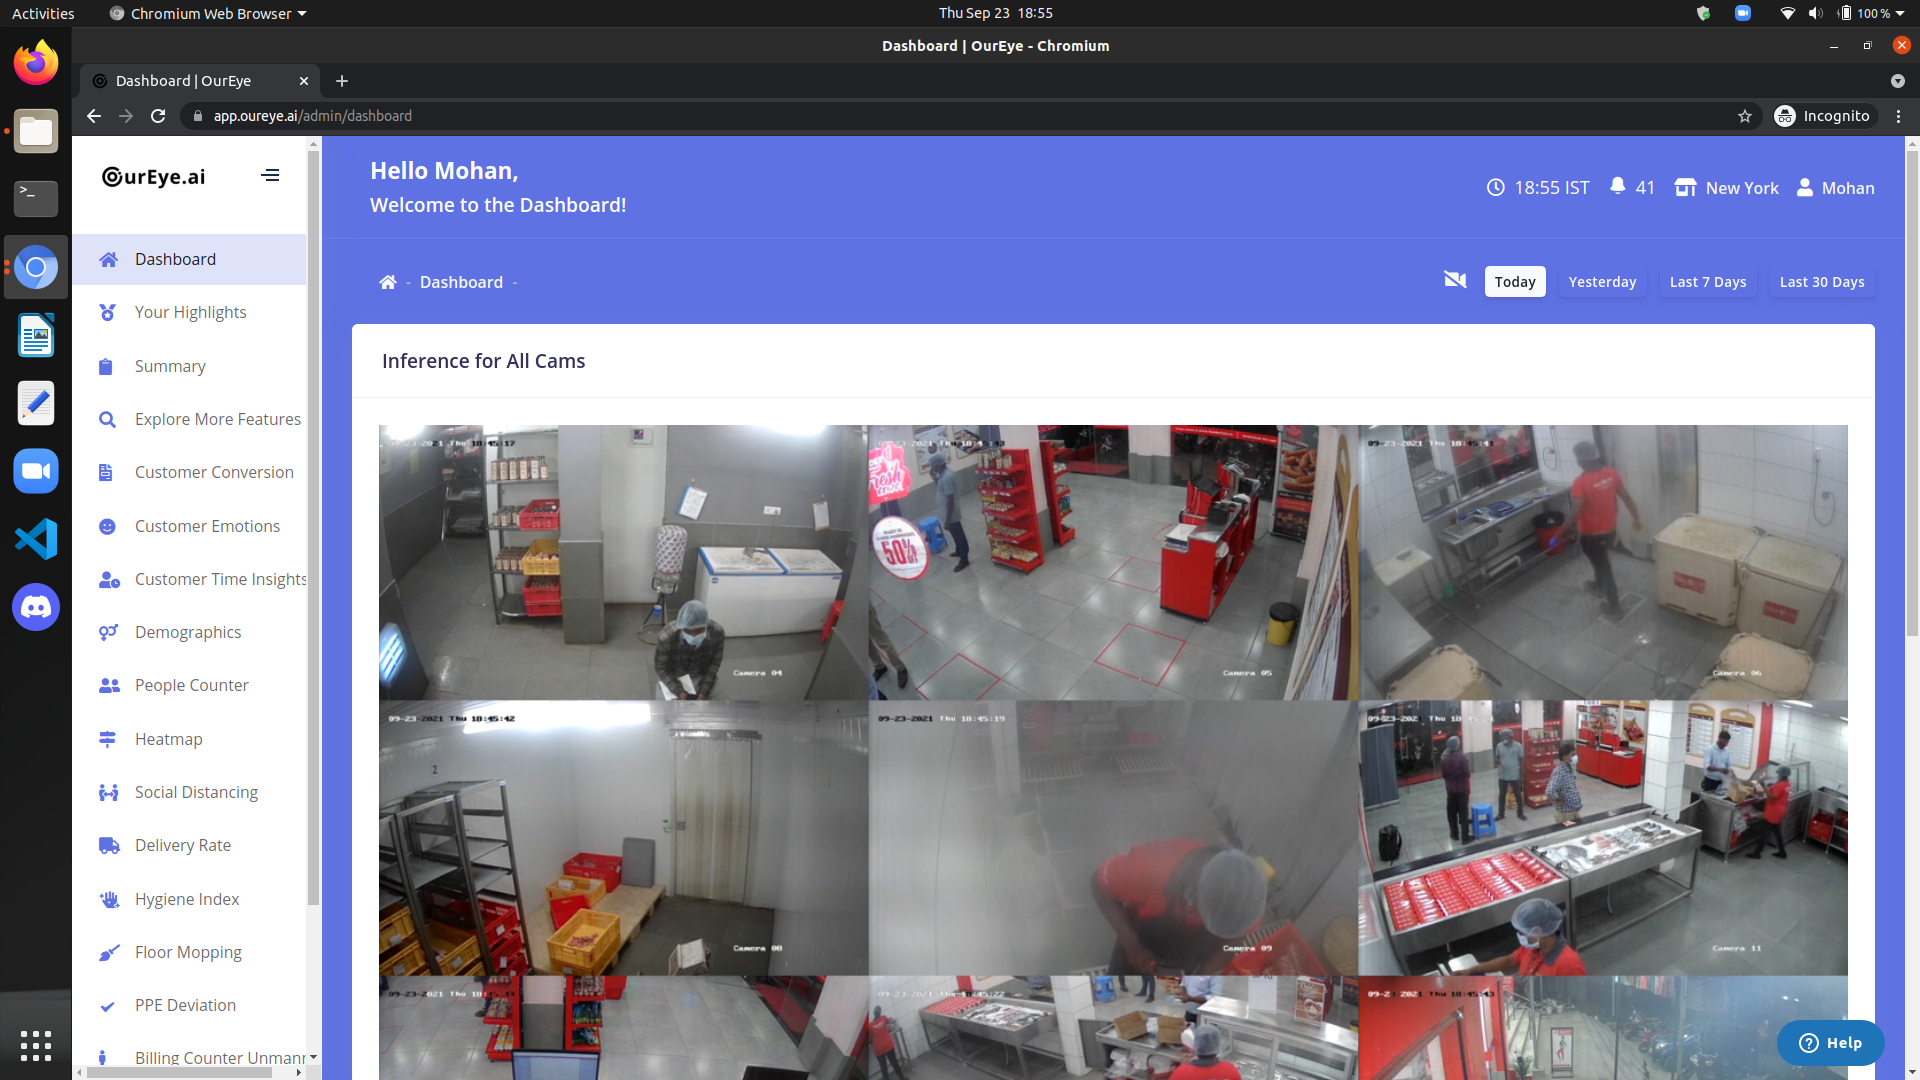Image resolution: width=1920 pixels, height=1080 pixels.
Task: Launch Firefox from the dock
Action: pyautogui.click(x=36, y=63)
